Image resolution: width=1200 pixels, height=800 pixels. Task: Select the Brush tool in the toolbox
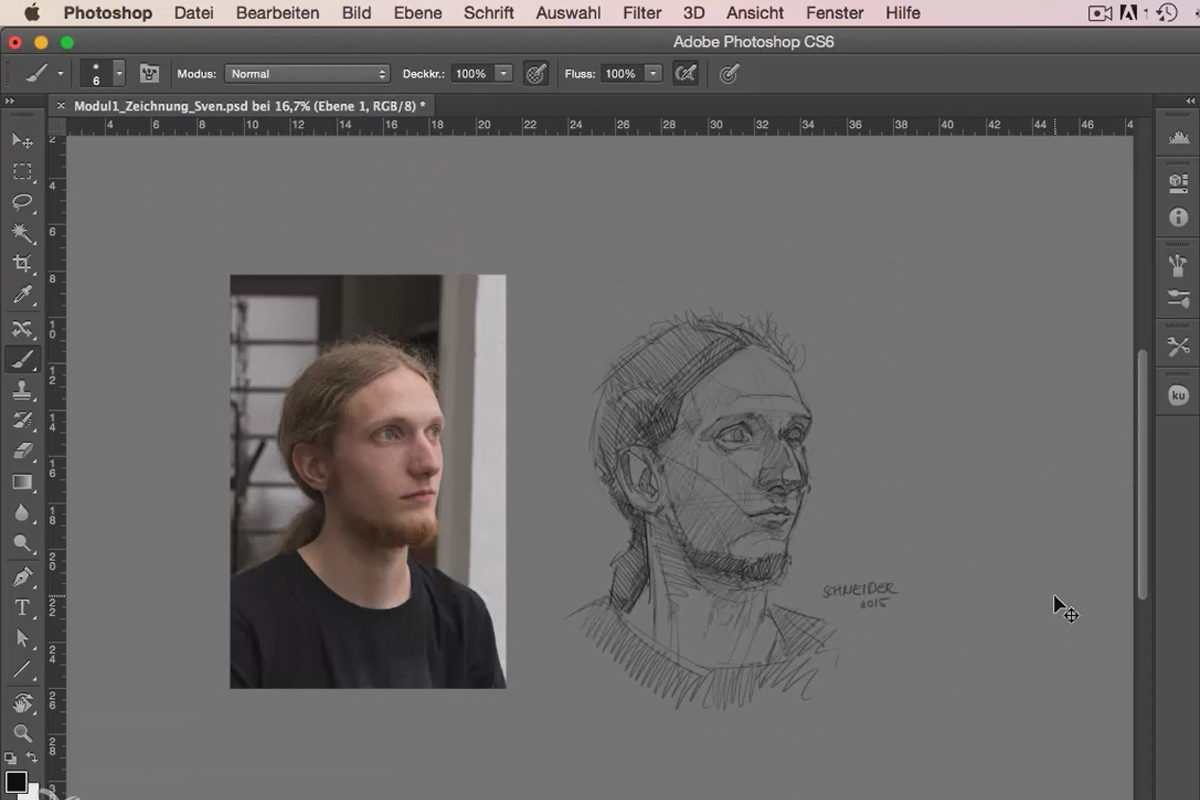pyautogui.click(x=22, y=359)
